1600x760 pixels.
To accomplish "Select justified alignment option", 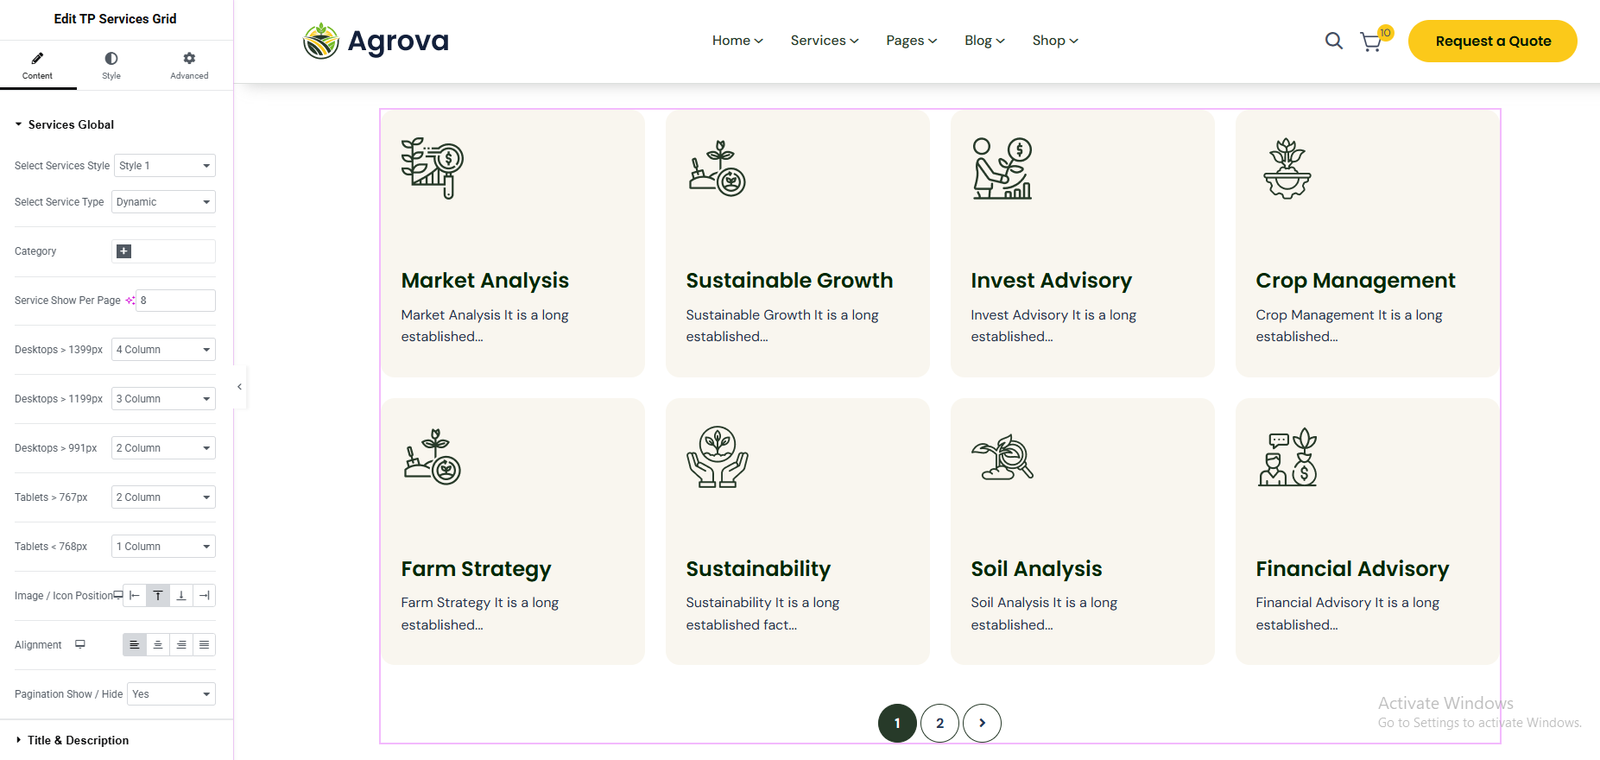I will click(x=204, y=645).
